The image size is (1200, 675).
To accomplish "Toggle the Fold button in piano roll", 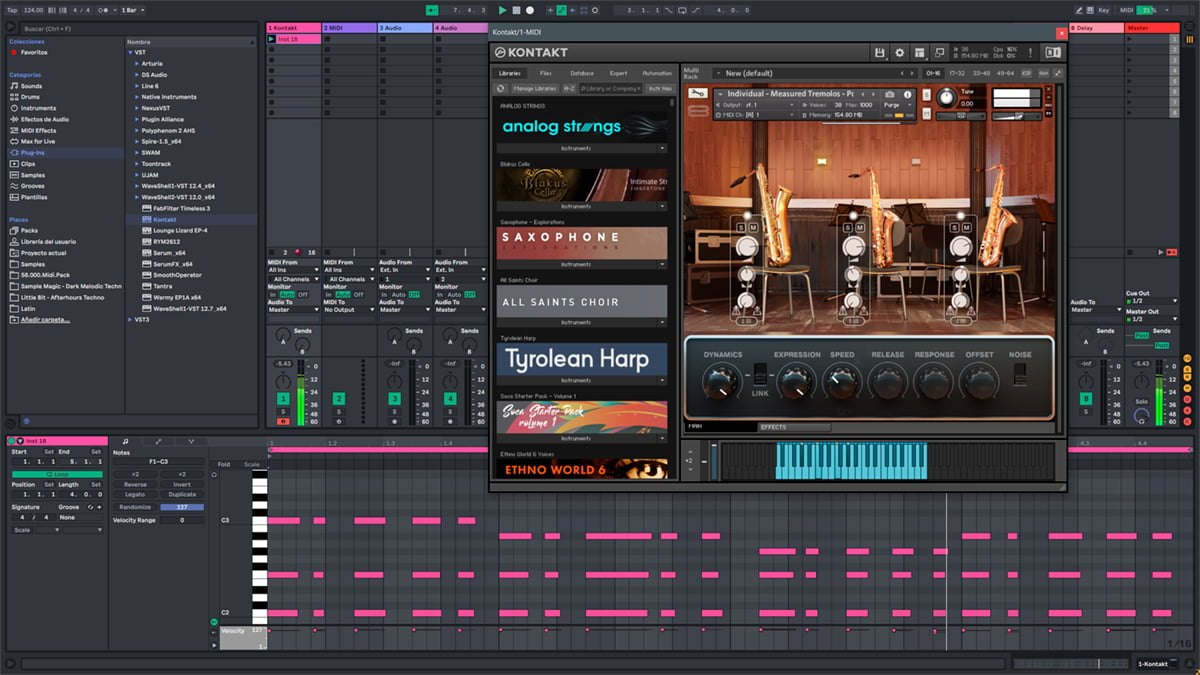I will click(224, 464).
